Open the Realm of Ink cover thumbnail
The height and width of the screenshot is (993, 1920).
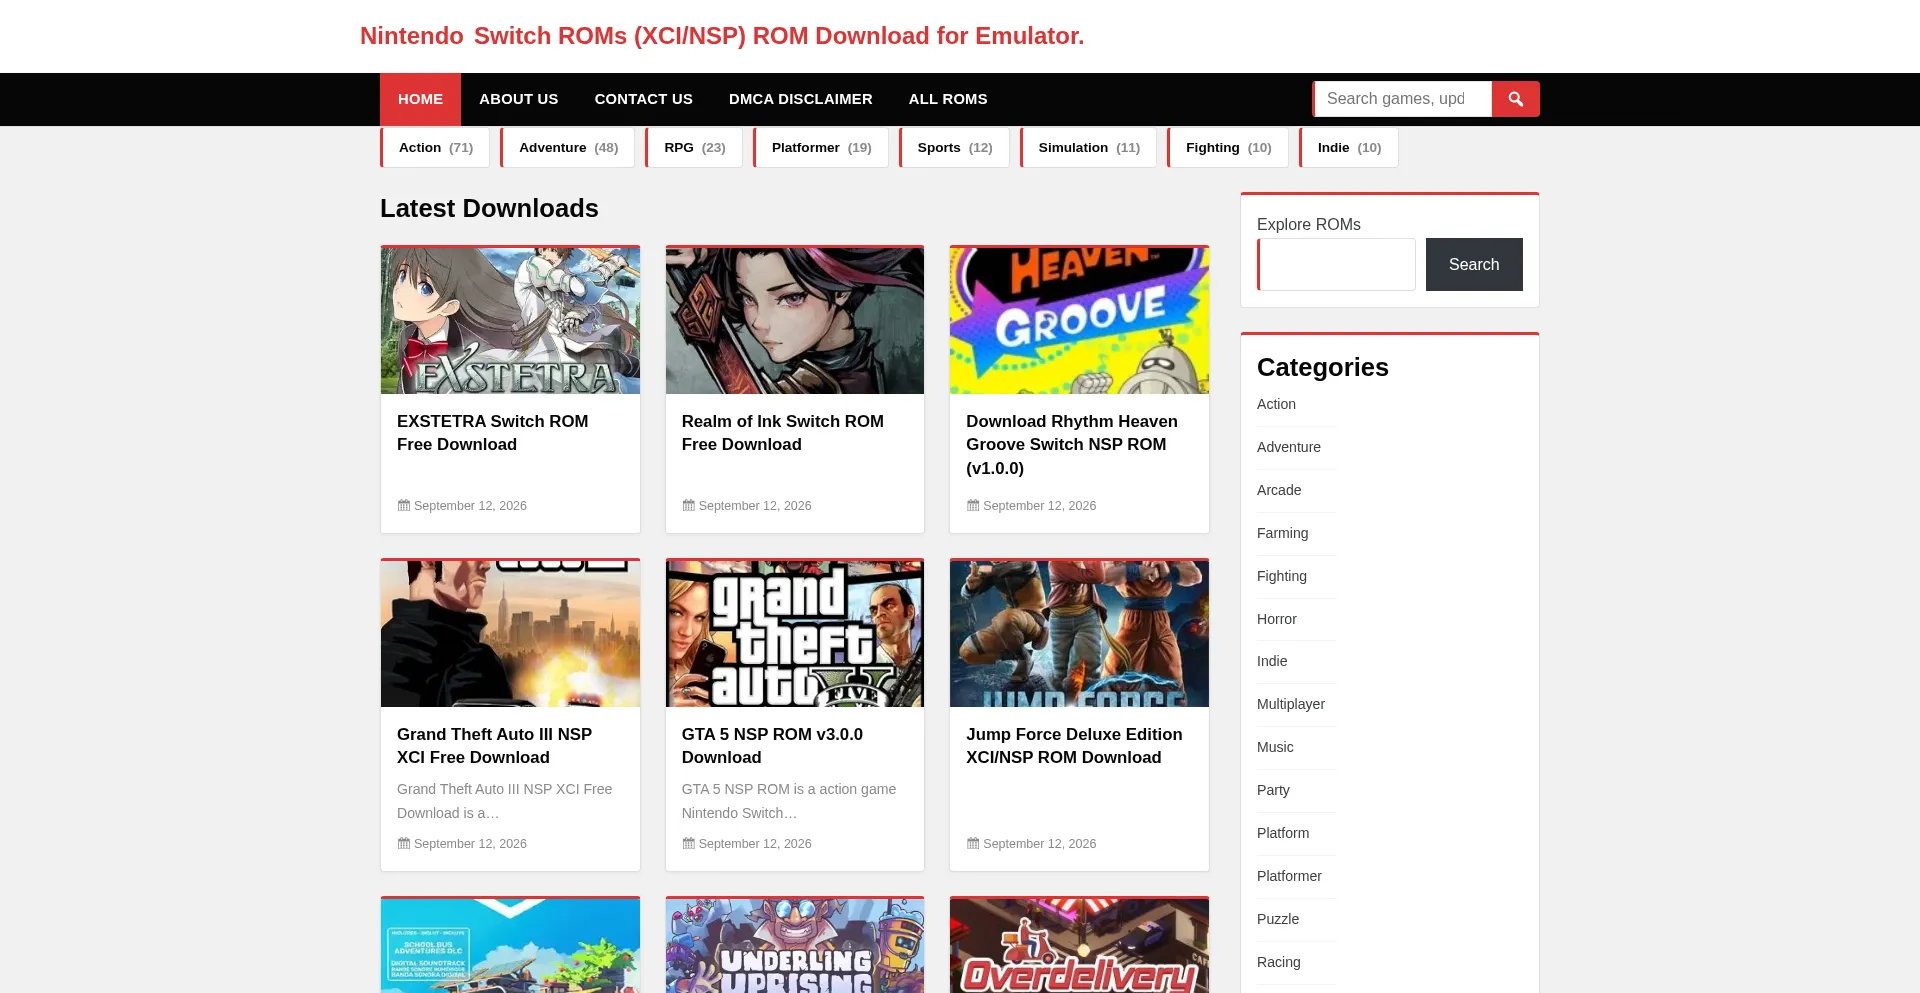[795, 321]
